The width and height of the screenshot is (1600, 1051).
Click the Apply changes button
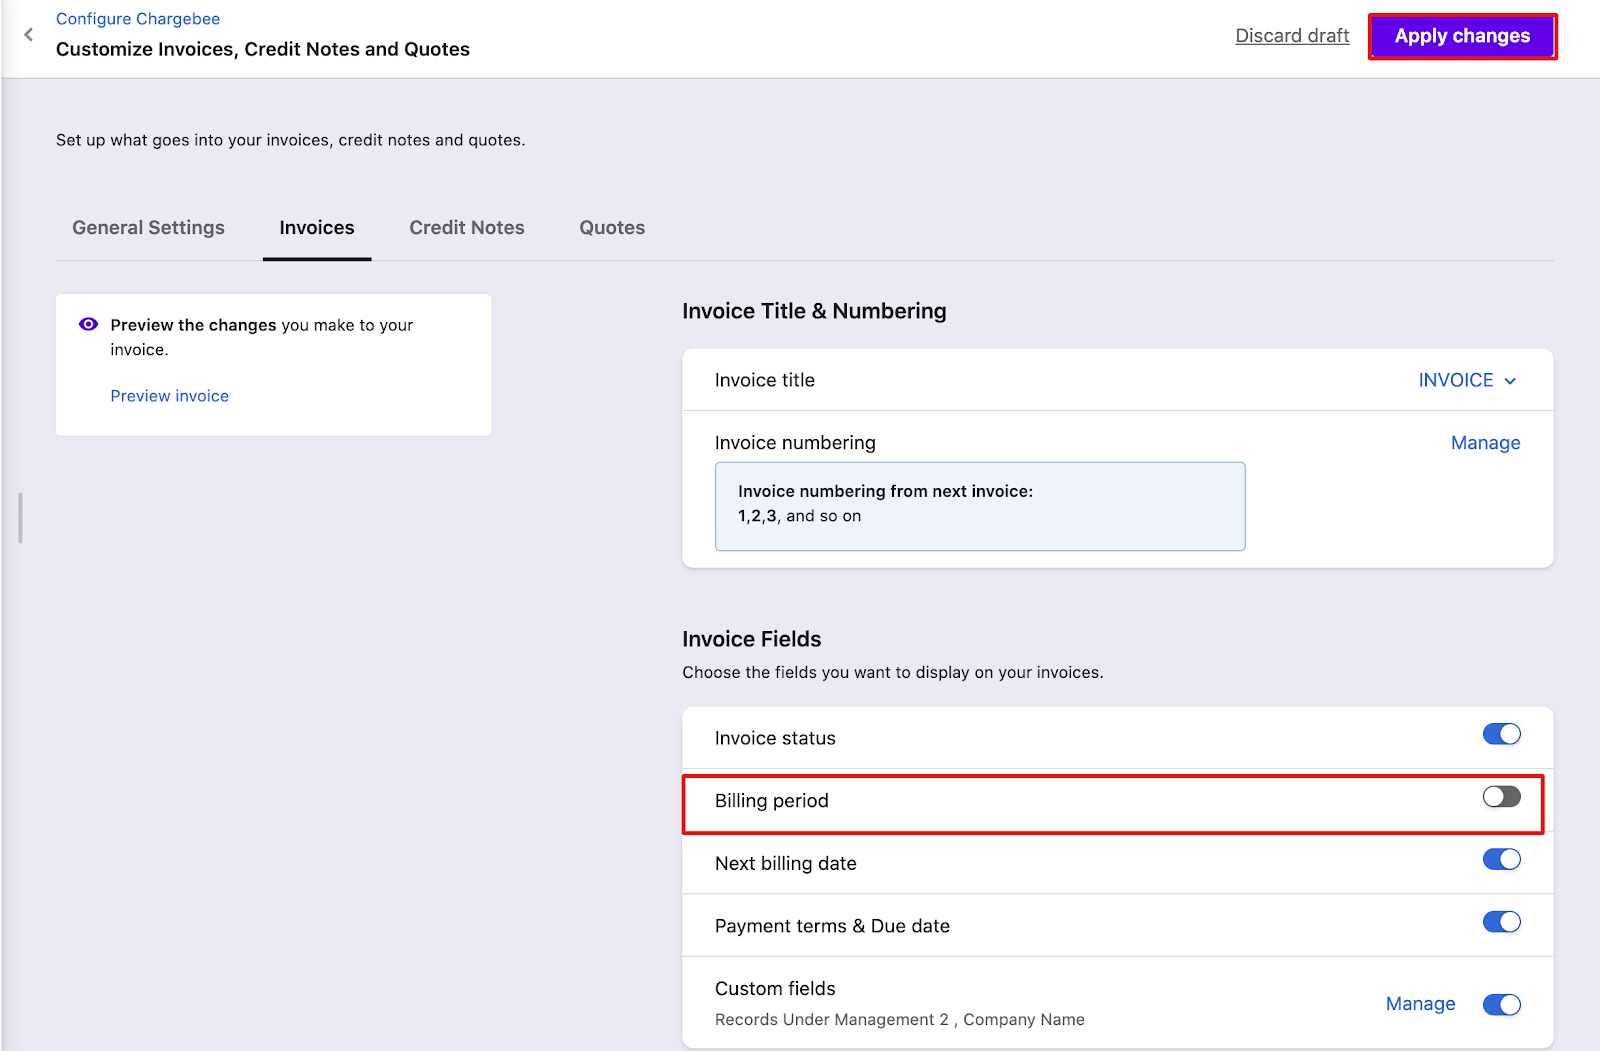(1462, 36)
